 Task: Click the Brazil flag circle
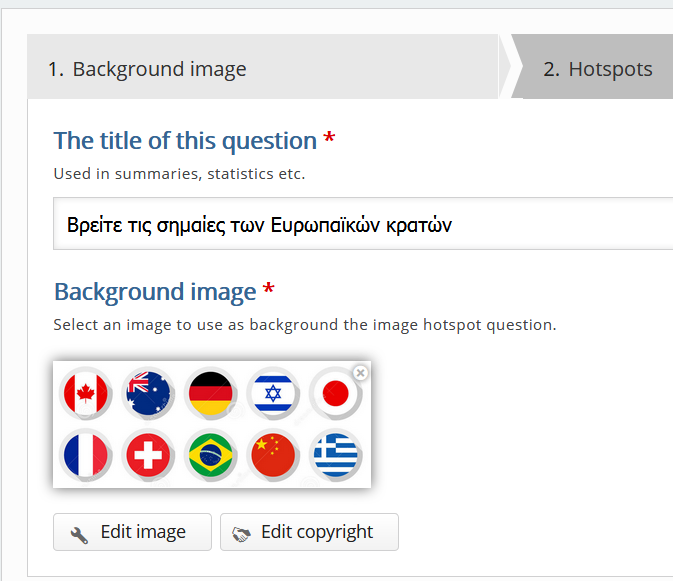[x=210, y=455]
